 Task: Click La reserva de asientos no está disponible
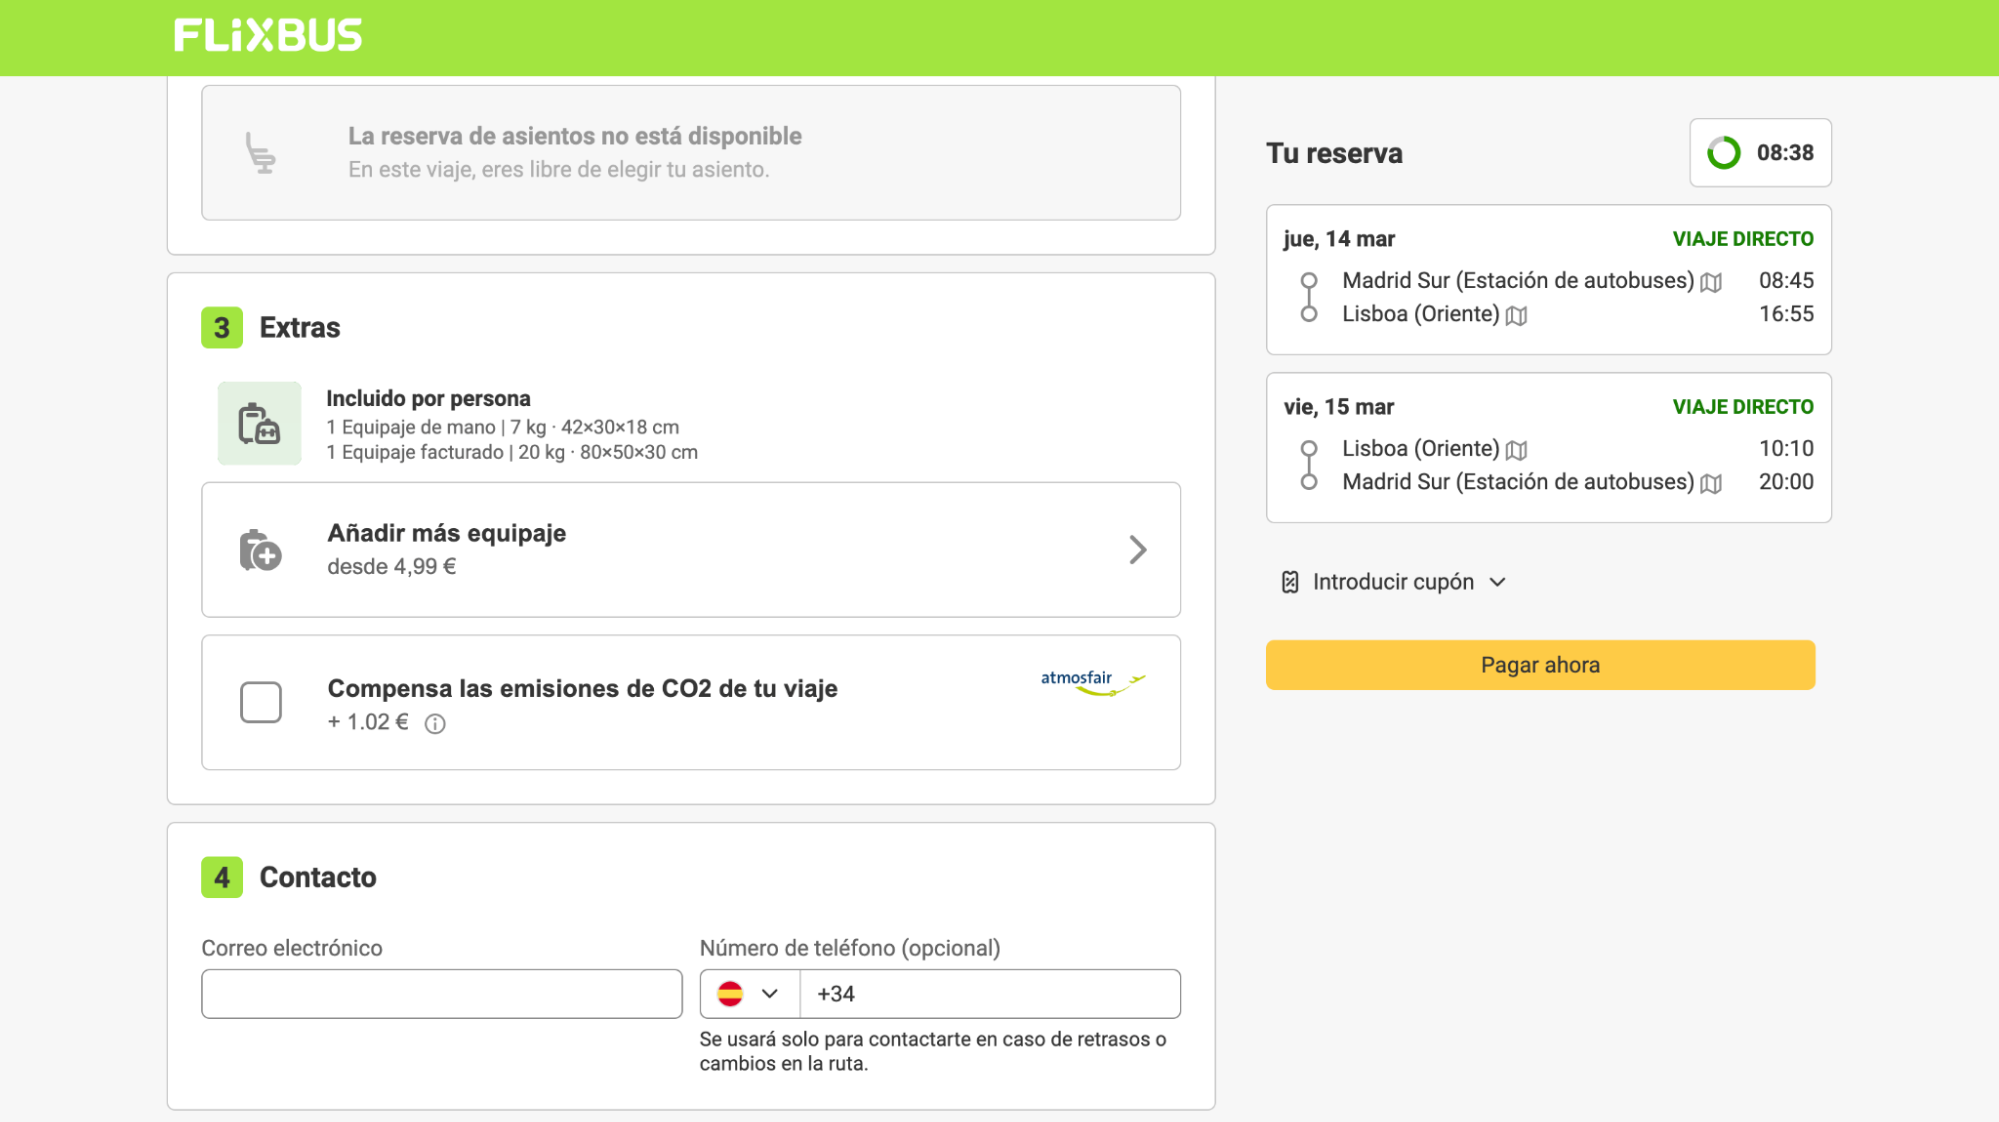(x=575, y=136)
